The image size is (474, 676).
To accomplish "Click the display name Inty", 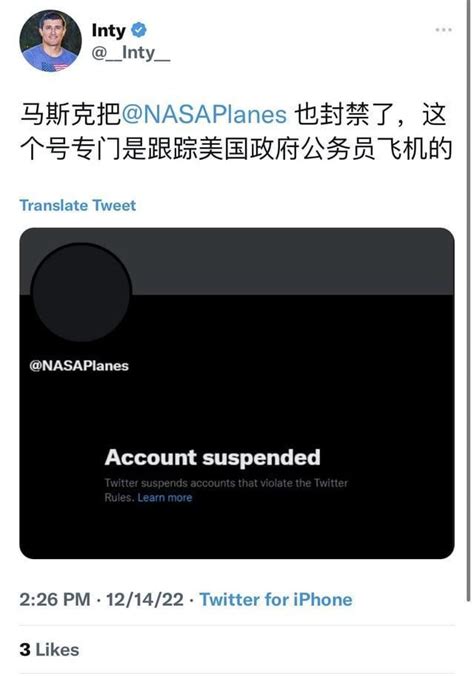I will tap(108, 31).
